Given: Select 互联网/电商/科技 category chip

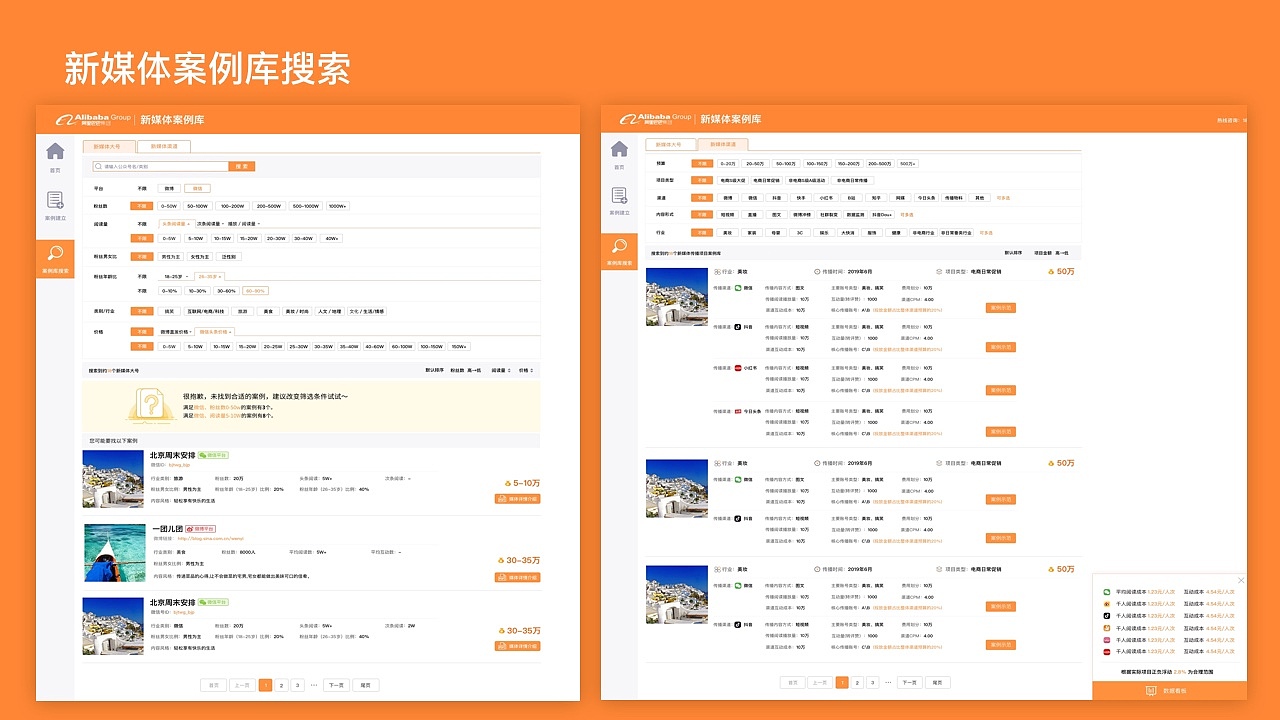Looking at the screenshot, I should pos(206,311).
